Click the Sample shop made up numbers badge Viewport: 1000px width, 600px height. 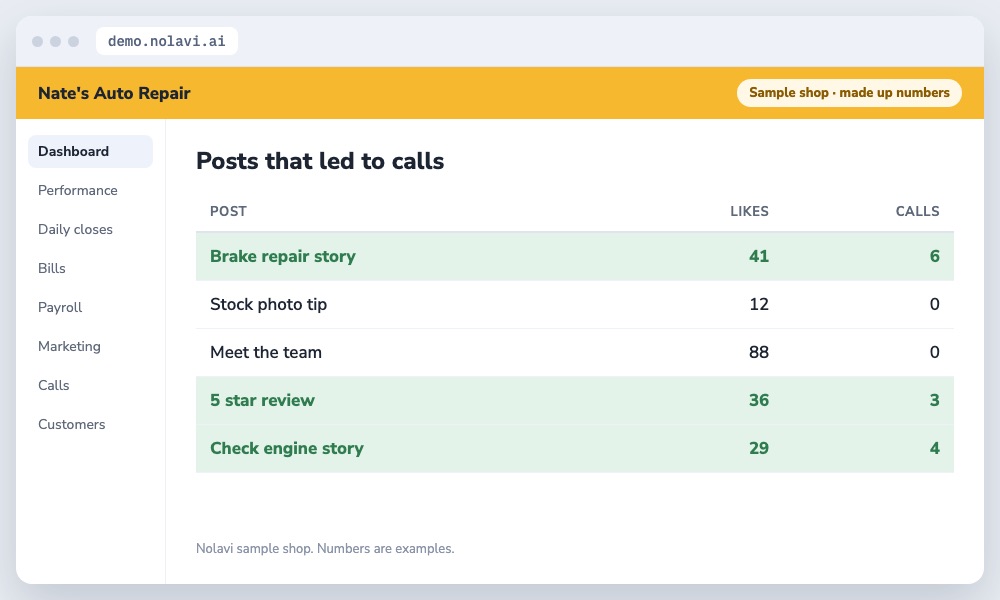[x=849, y=92]
